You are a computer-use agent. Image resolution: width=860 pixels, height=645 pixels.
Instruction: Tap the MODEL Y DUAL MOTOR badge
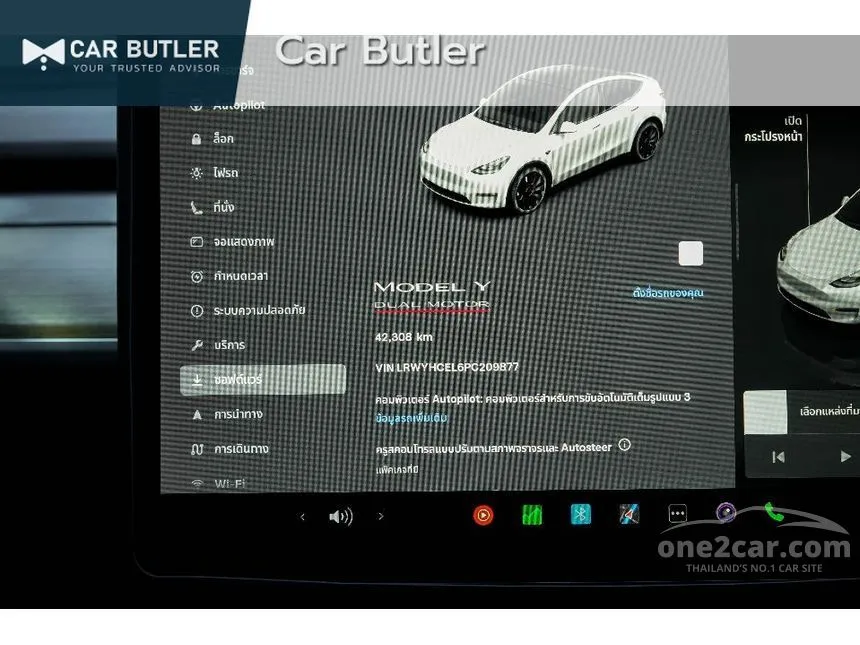click(x=432, y=296)
